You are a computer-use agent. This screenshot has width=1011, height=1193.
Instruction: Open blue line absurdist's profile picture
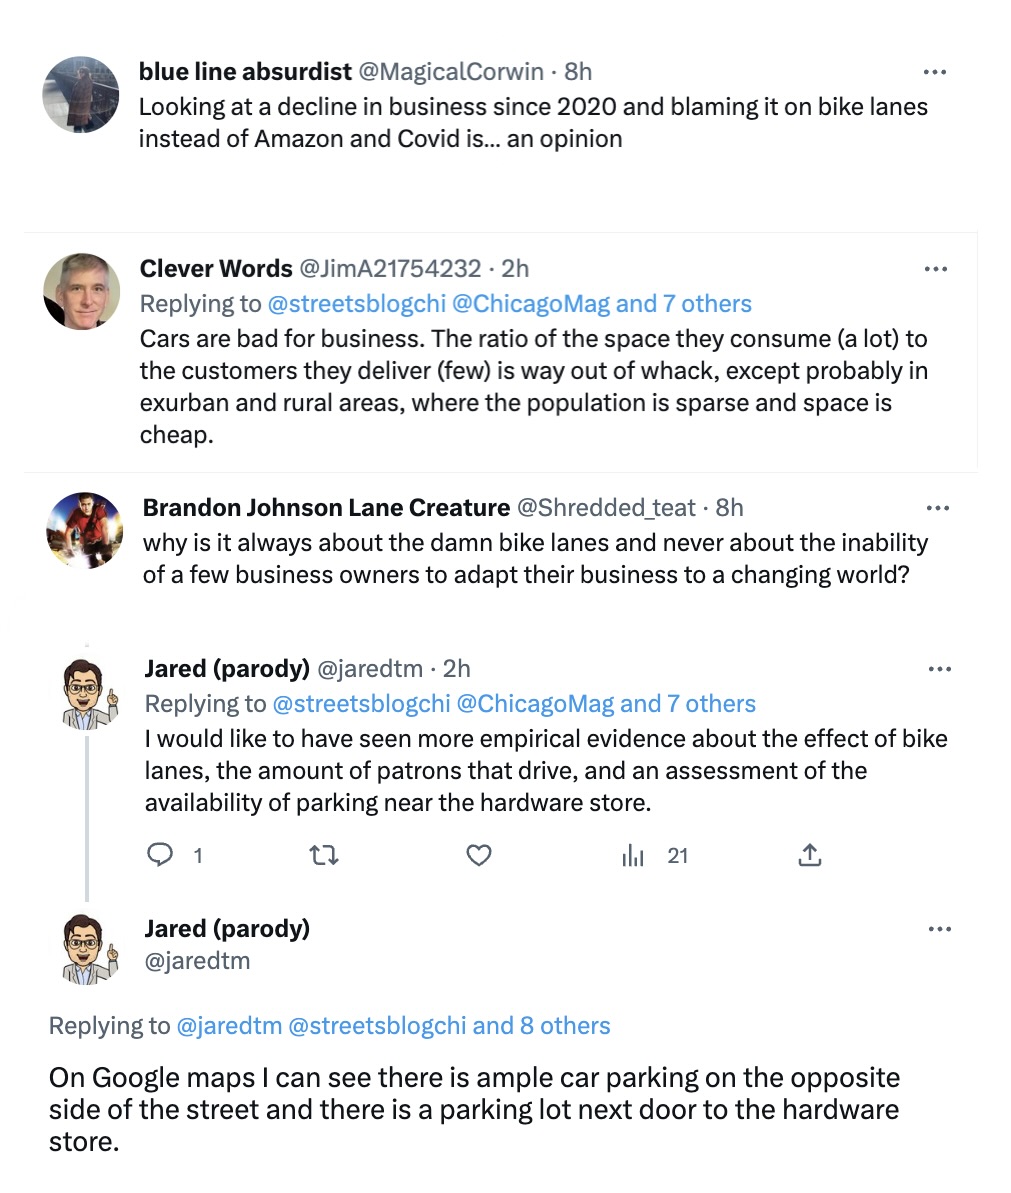pos(81,94)
